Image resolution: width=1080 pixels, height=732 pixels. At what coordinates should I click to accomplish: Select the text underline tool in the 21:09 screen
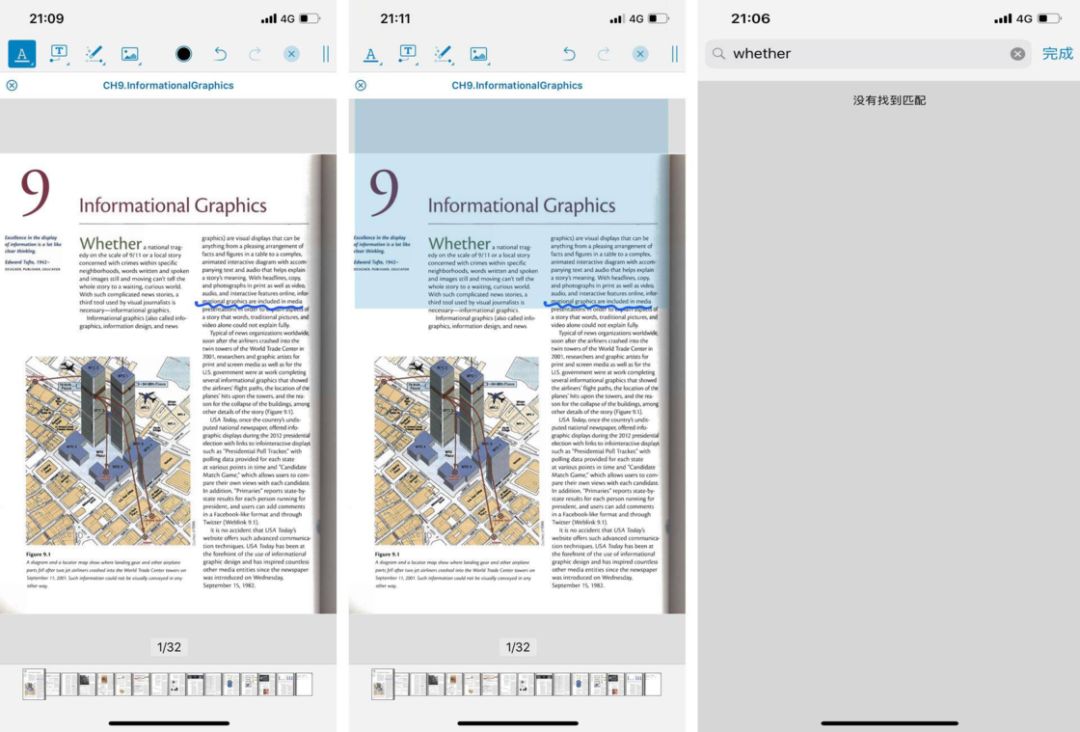coord(22,54)
